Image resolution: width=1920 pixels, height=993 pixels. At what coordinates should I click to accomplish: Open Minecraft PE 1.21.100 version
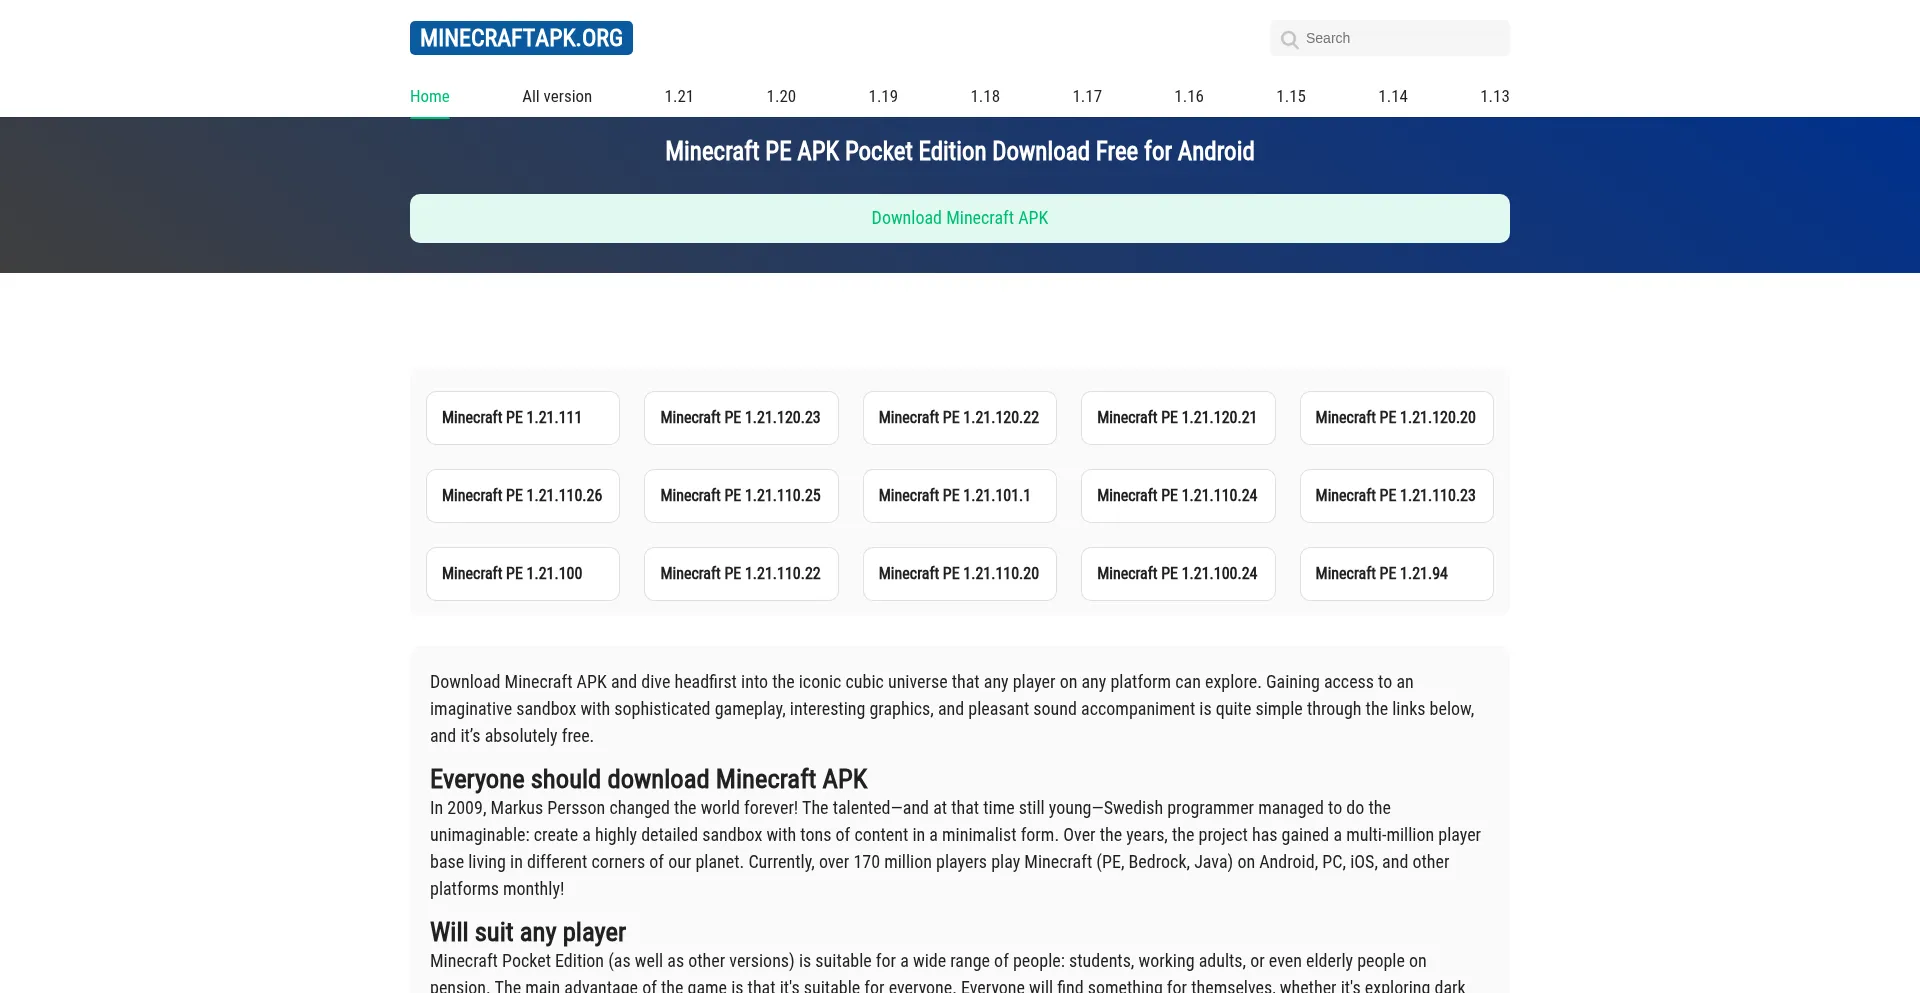pos(522,574)
